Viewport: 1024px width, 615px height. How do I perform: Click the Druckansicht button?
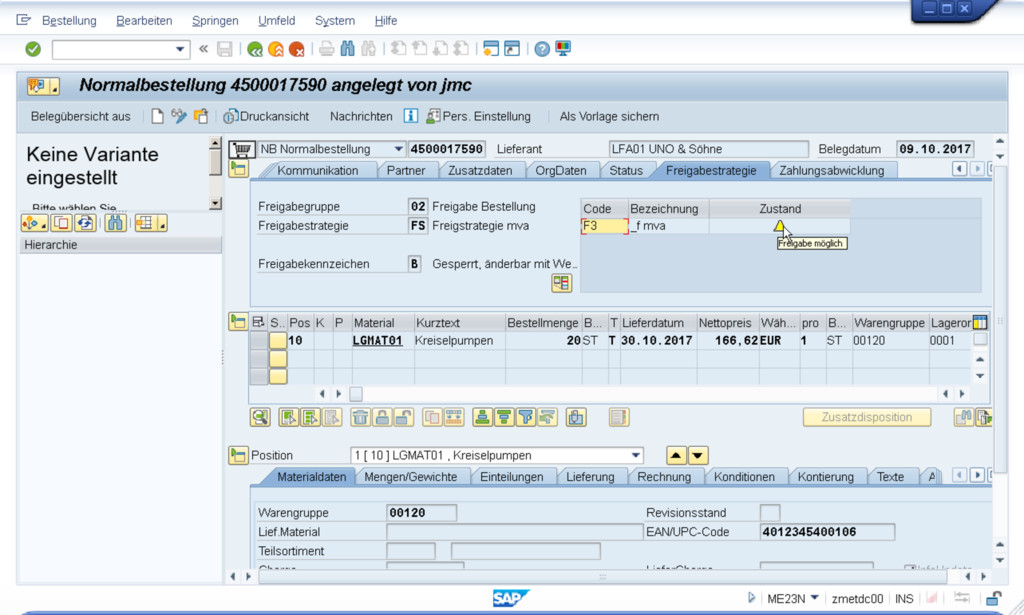pos(267,116)
